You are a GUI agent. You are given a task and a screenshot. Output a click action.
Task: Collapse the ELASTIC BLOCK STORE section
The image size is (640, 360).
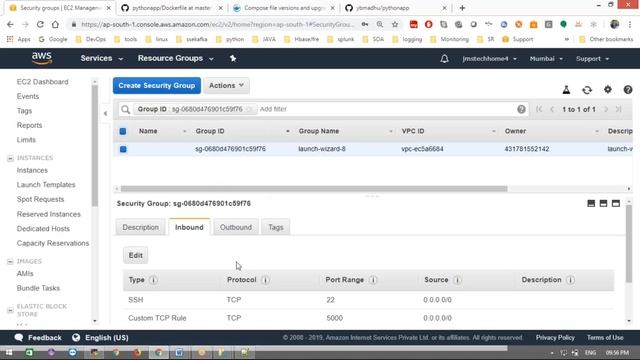click(10, 310)
